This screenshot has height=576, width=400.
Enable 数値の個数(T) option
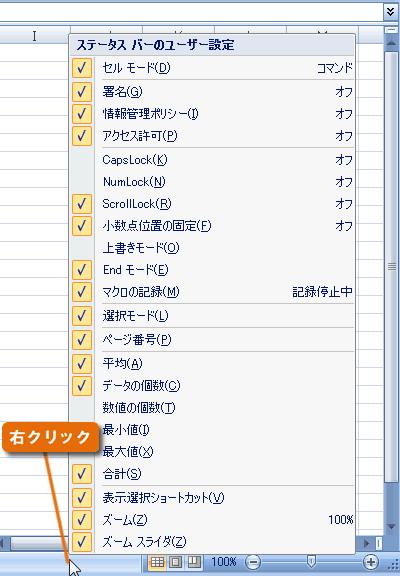pos(212,408)
